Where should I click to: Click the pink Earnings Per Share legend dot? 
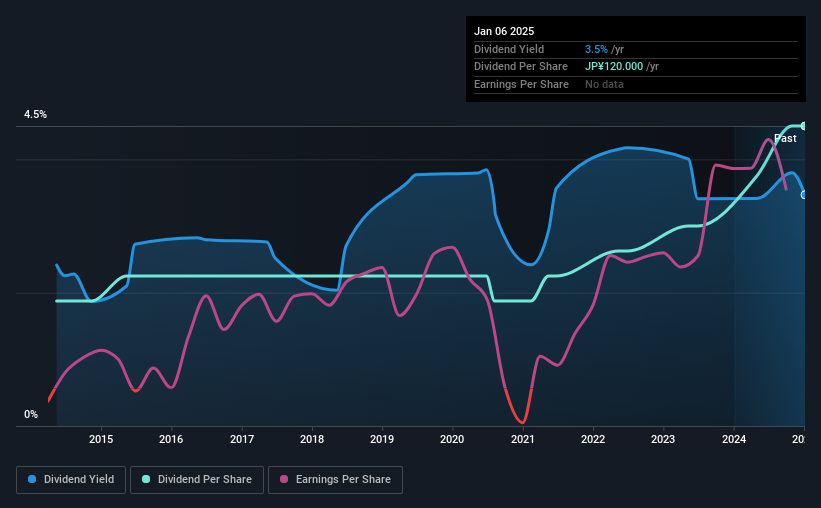tap(284, 479)
